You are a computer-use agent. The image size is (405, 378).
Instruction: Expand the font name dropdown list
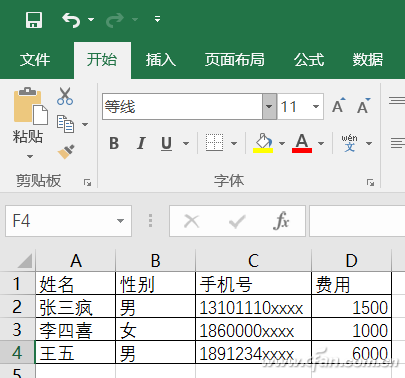[x=269, y=107]
